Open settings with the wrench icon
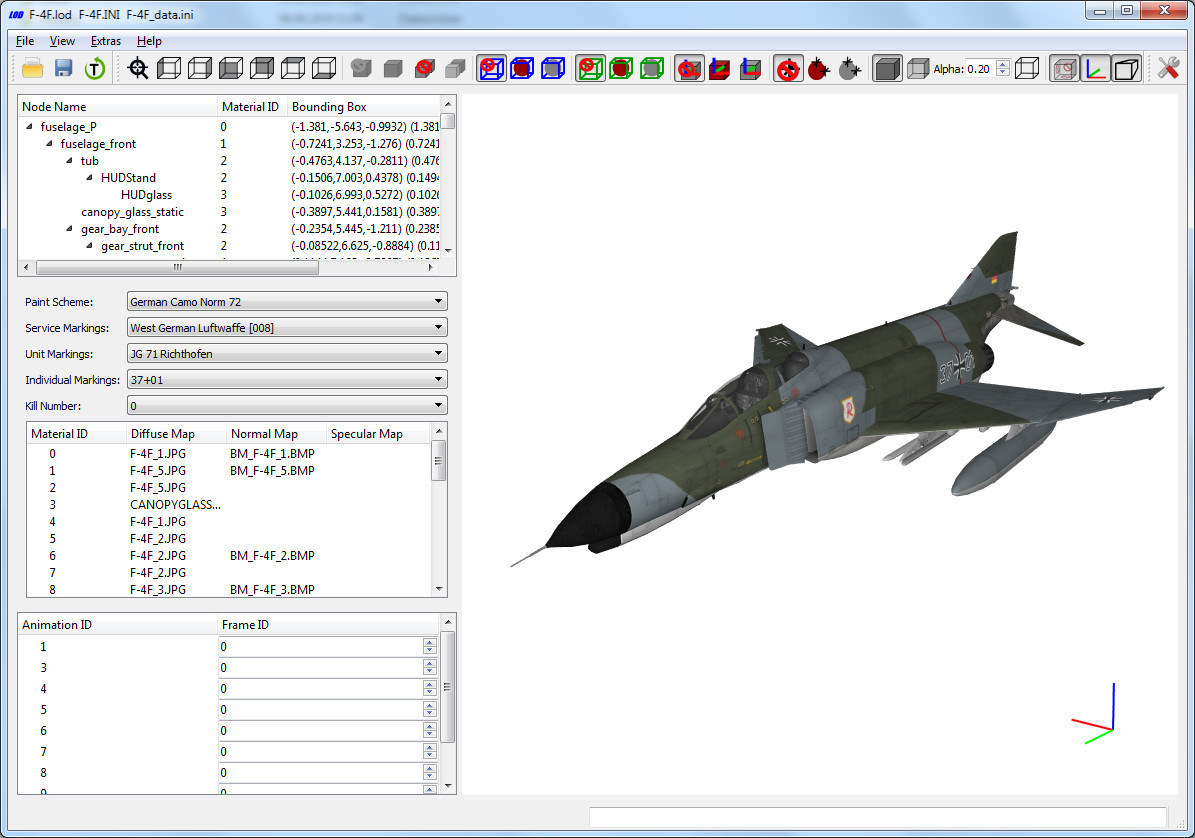This screenshot has height=838, width=1195. click(x=1168, y=69)
